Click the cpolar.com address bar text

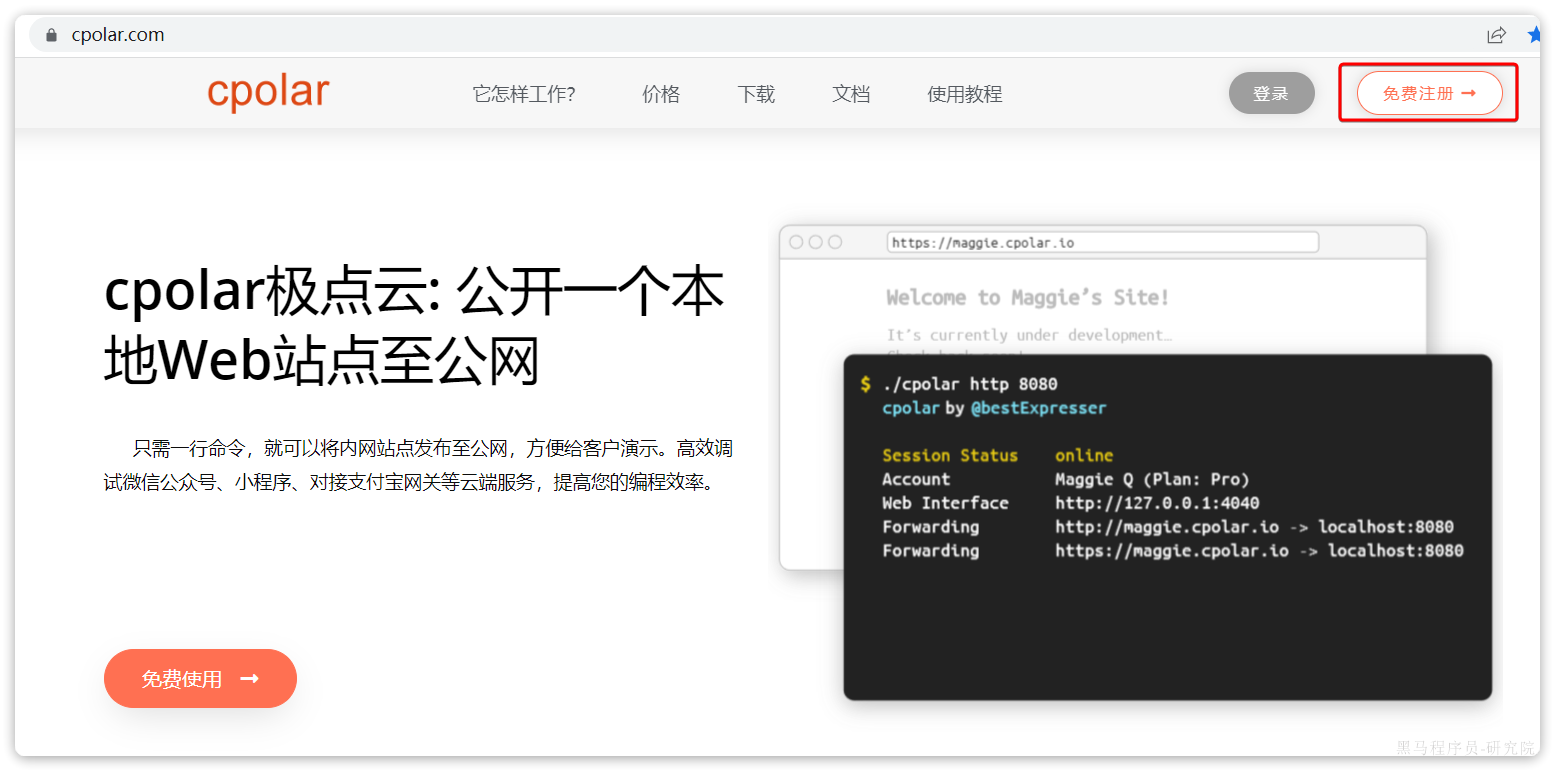pos(118,35)
